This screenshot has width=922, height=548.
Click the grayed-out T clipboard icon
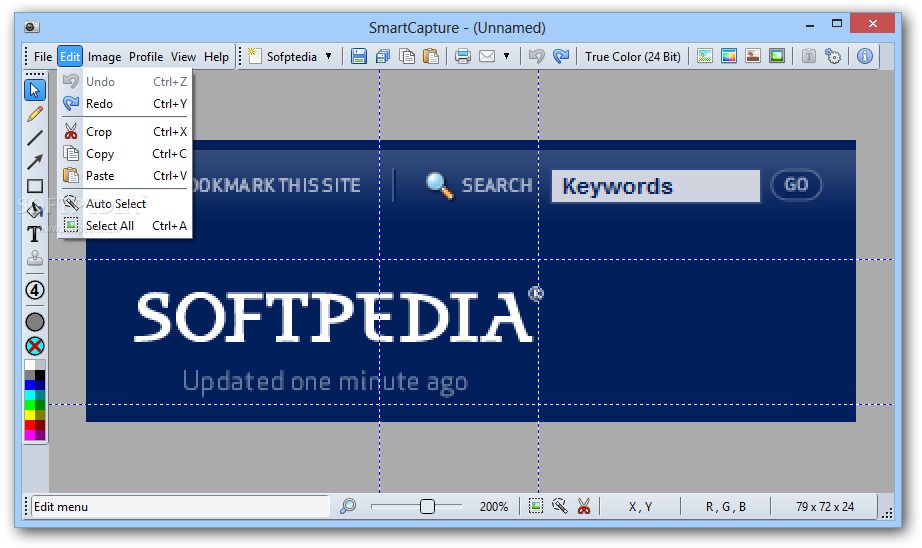click(x=809, y=56)
